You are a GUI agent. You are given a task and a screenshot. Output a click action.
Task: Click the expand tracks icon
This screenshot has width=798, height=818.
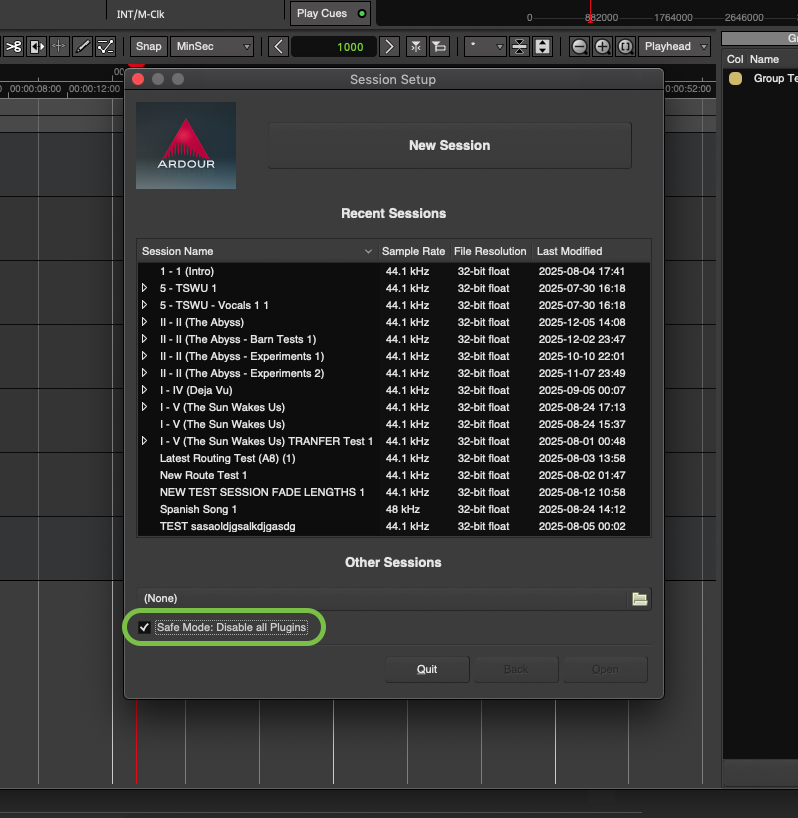point(542,47)
